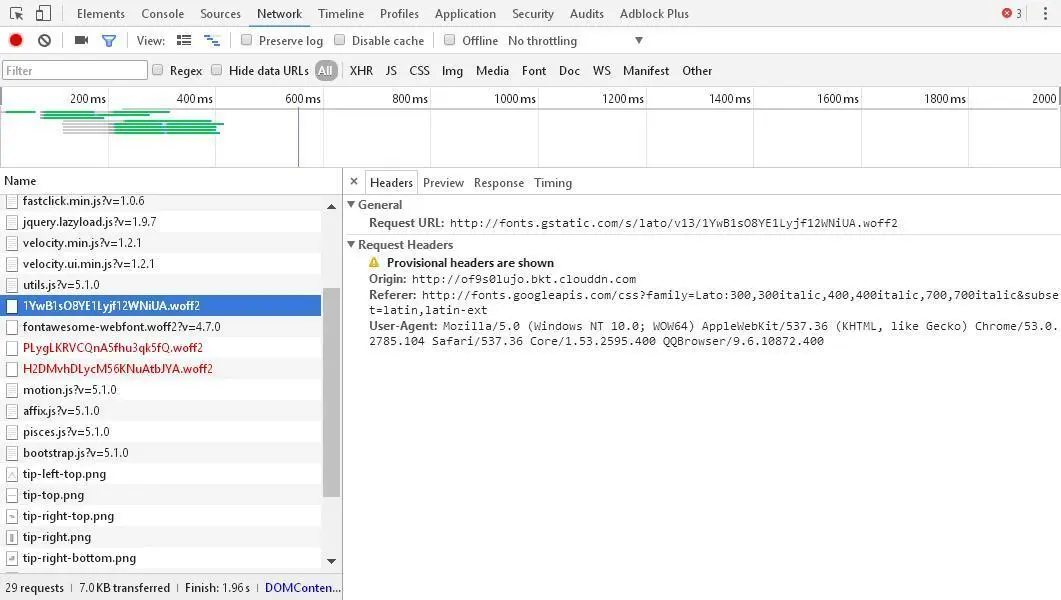This screenshot has height=600, width=1061.
Task: Filter requests by WS
Action: coord(602,70)
